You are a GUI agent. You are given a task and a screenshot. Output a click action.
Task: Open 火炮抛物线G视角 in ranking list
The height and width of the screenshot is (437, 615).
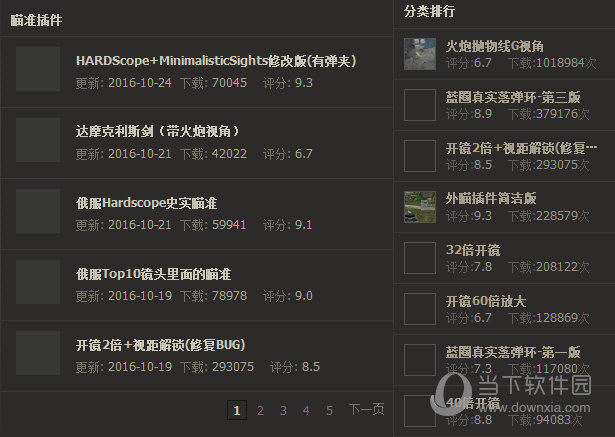click(495, 46)
